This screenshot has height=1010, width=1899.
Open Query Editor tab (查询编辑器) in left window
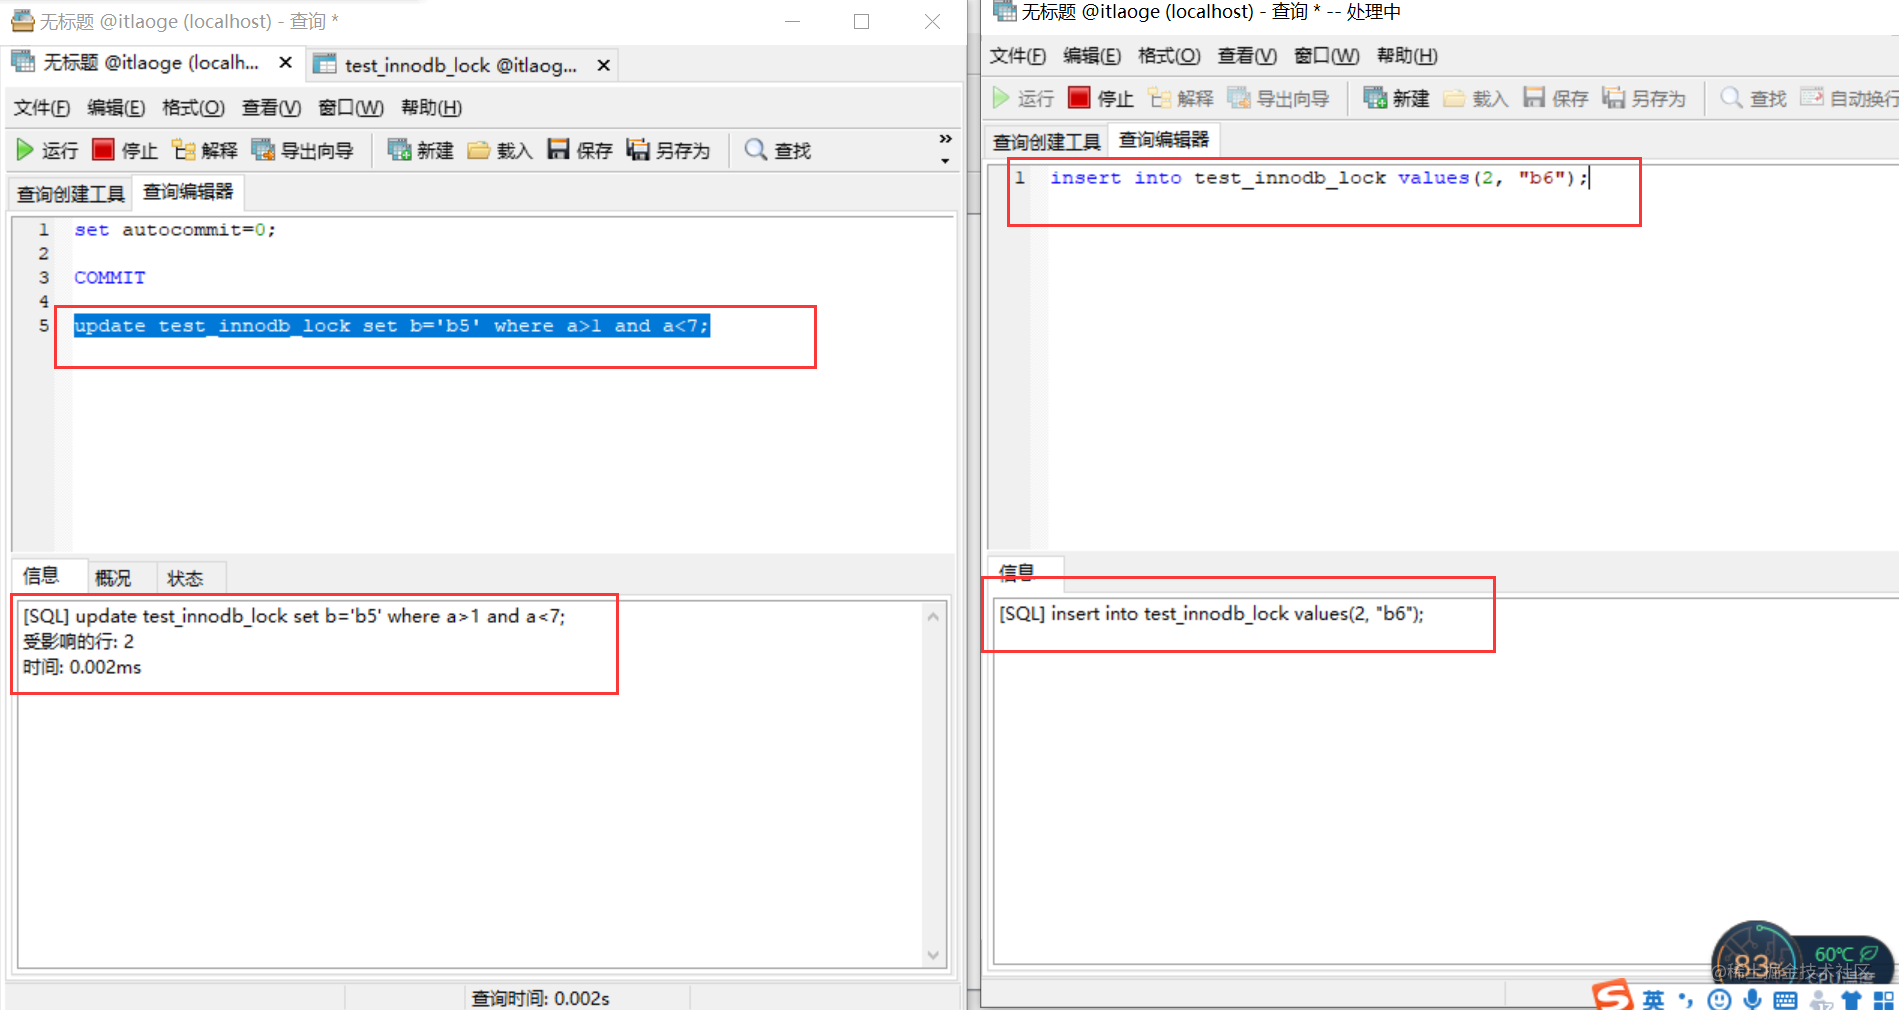pos(188,191)
